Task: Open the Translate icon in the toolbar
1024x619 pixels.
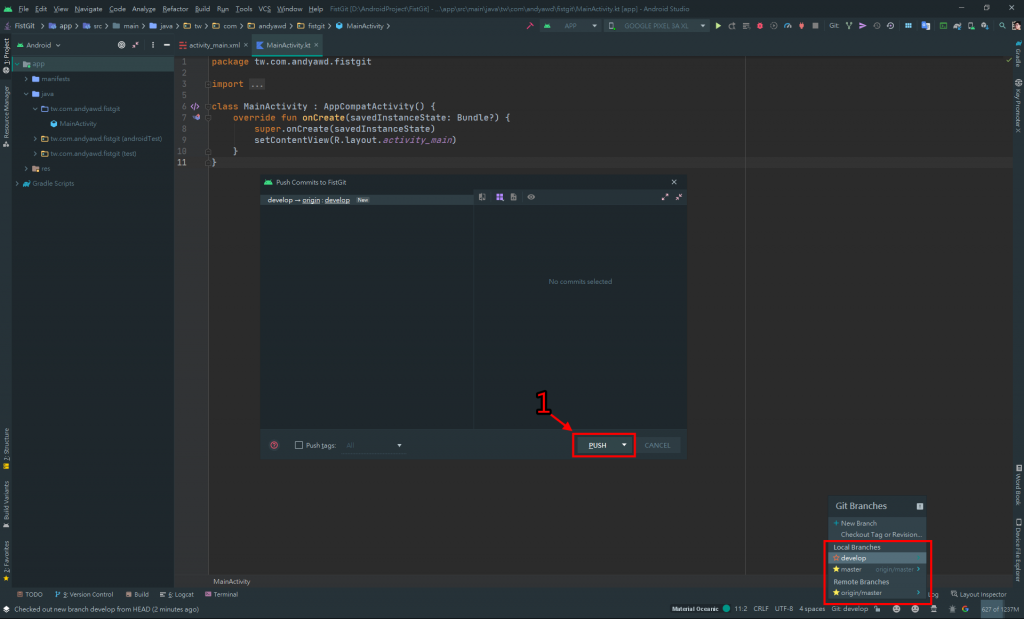Action: (x=925, y=26)
